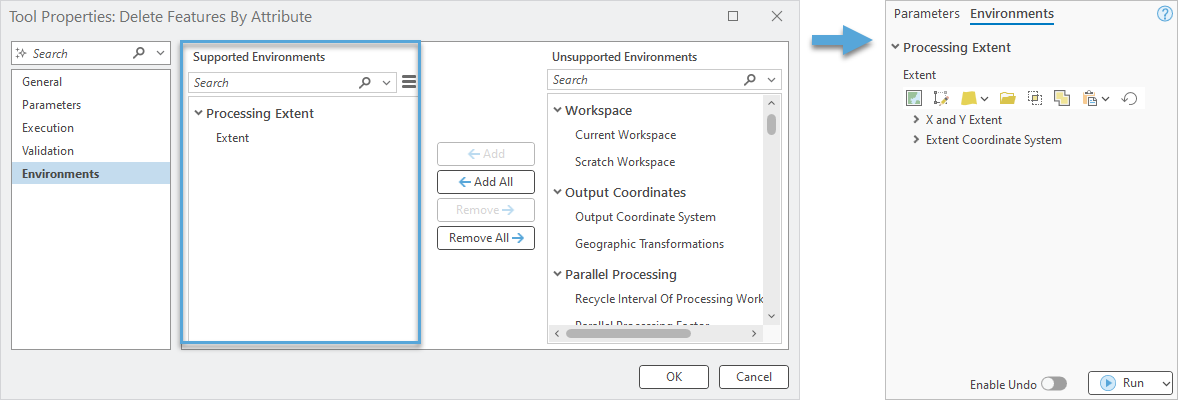Screen dimensions: 1178x400
Task: Click the Add All button
Action: coord(486,182)
